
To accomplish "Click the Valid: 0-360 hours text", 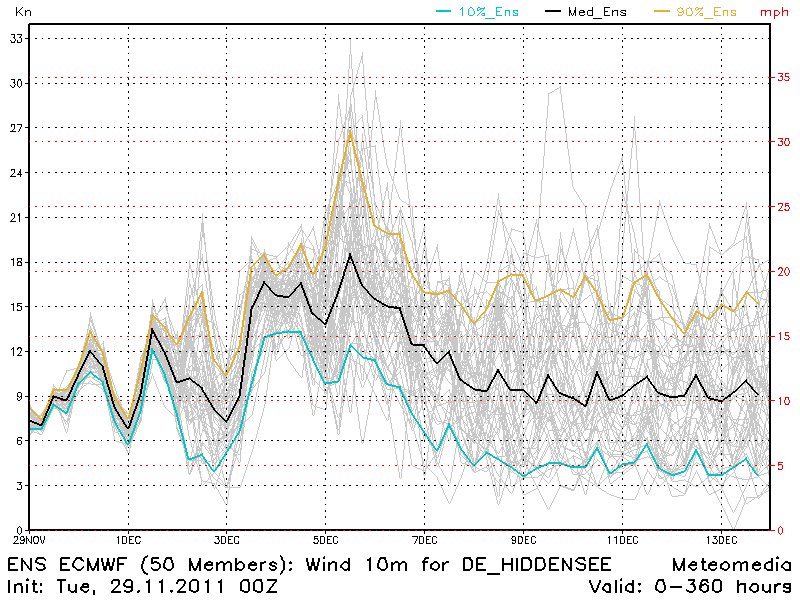I will pyautogui.click(x=690, y=586).
